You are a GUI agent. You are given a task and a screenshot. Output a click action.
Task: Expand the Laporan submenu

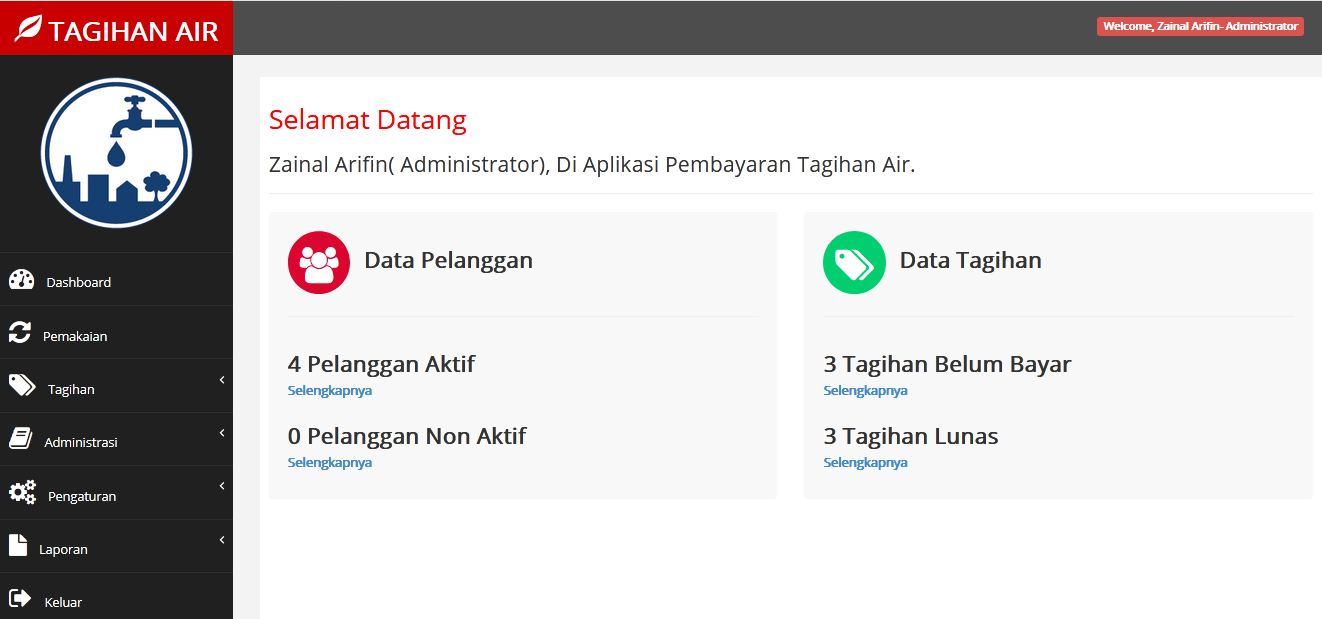(222, 540)
